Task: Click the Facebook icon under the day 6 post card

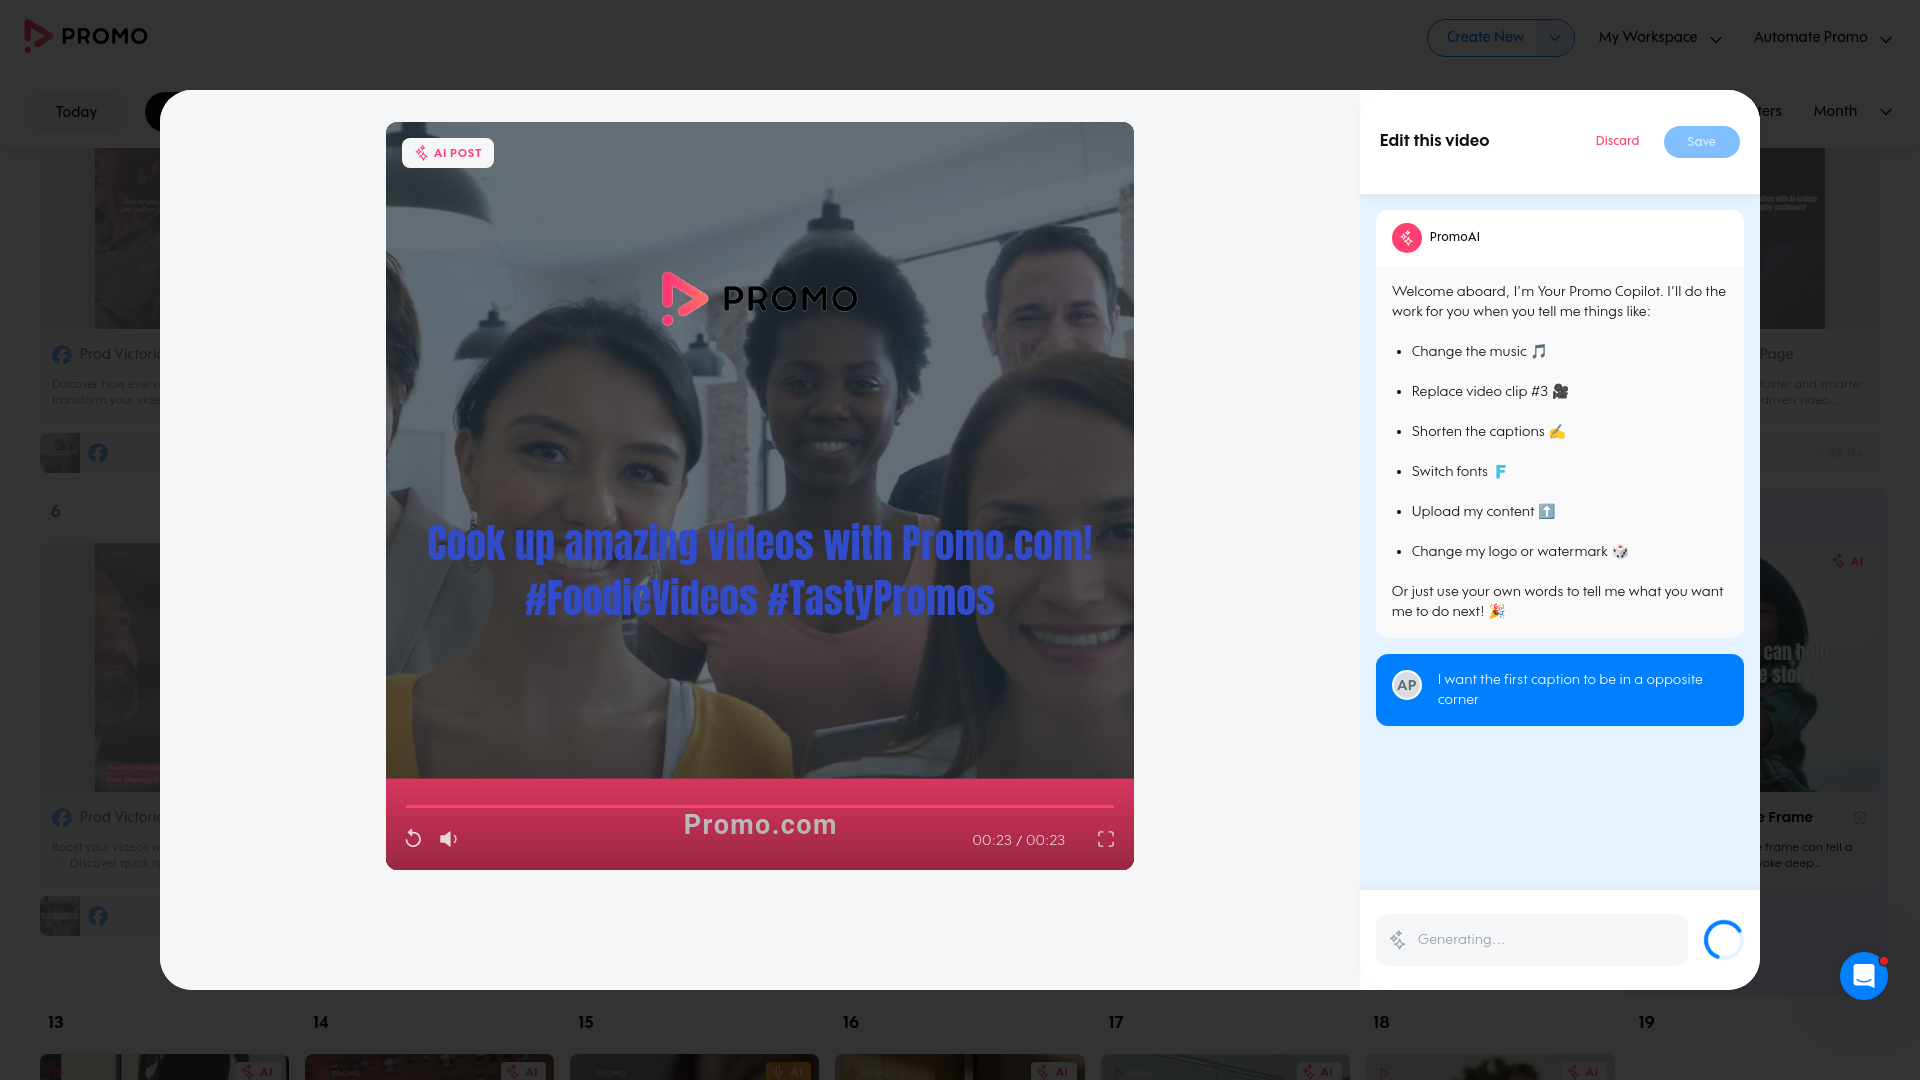Action: click(98, 916)
